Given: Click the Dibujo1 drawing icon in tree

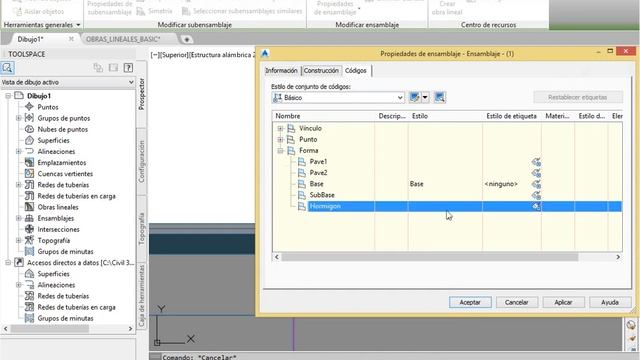Looking at the screenshot, I should click(x=19, y=96).
